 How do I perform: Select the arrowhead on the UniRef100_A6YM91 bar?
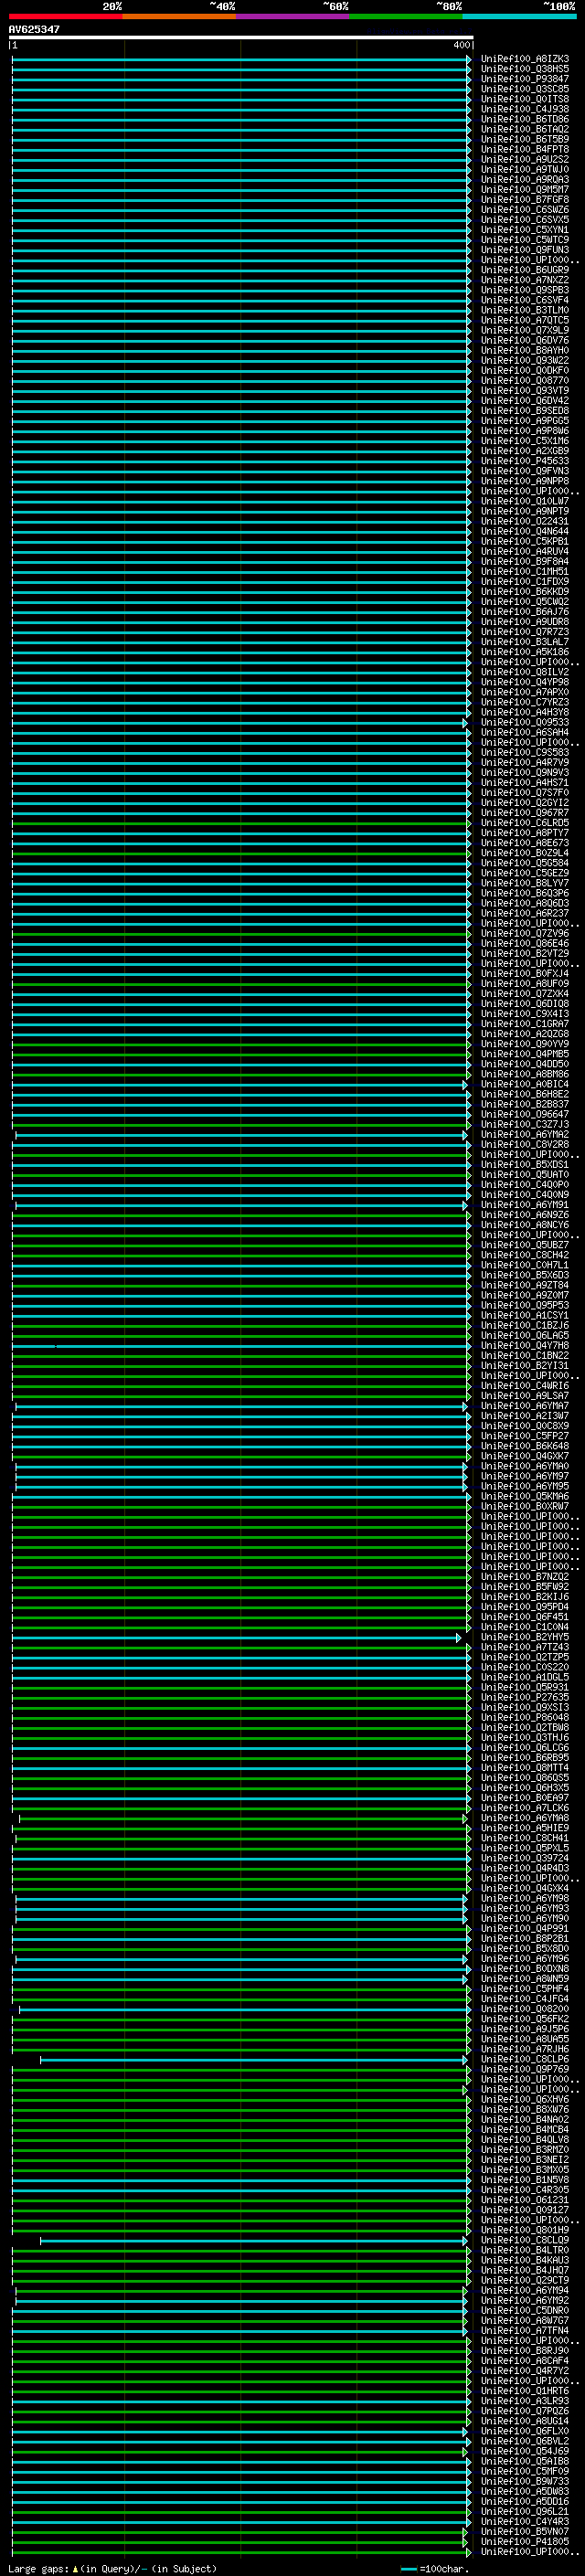(465, 1206)
